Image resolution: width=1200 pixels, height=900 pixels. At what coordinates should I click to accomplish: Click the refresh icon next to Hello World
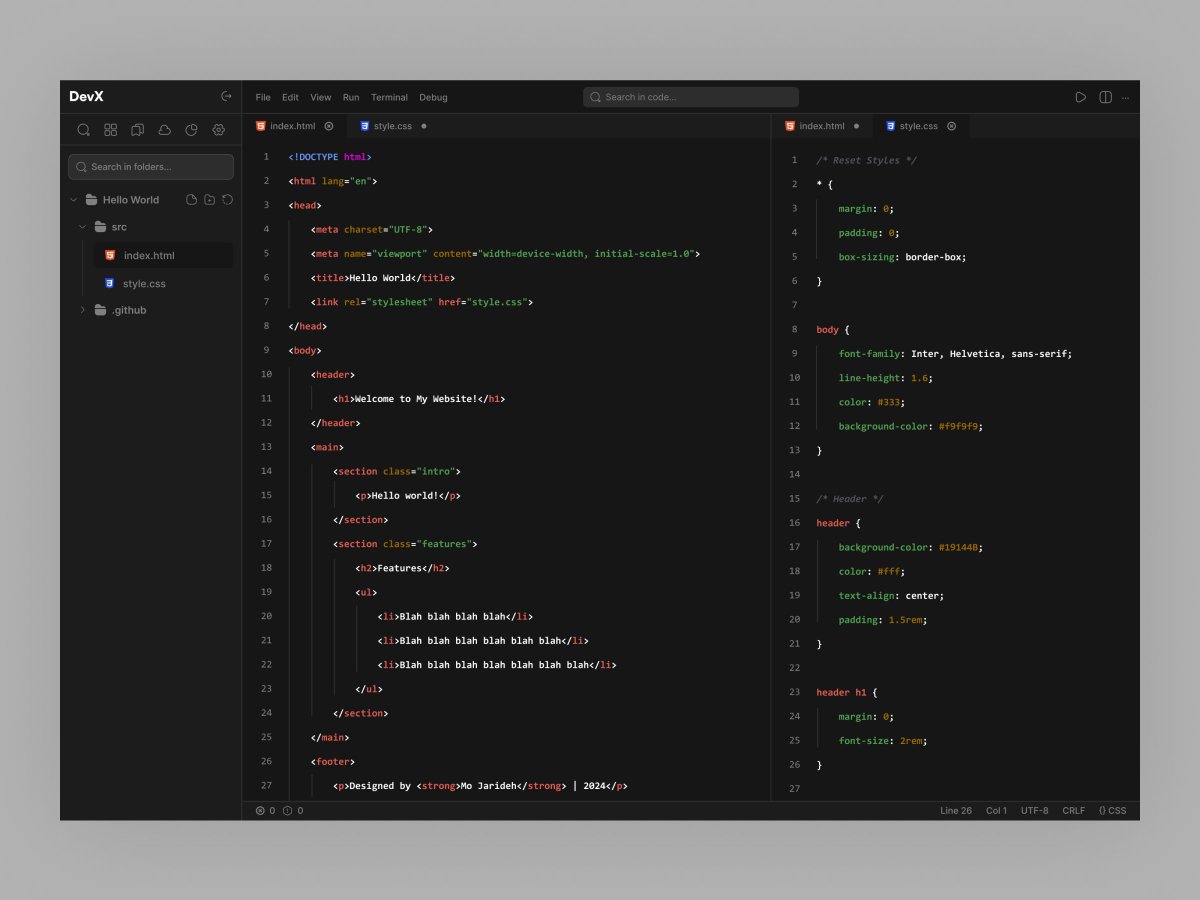pos(228,200)
